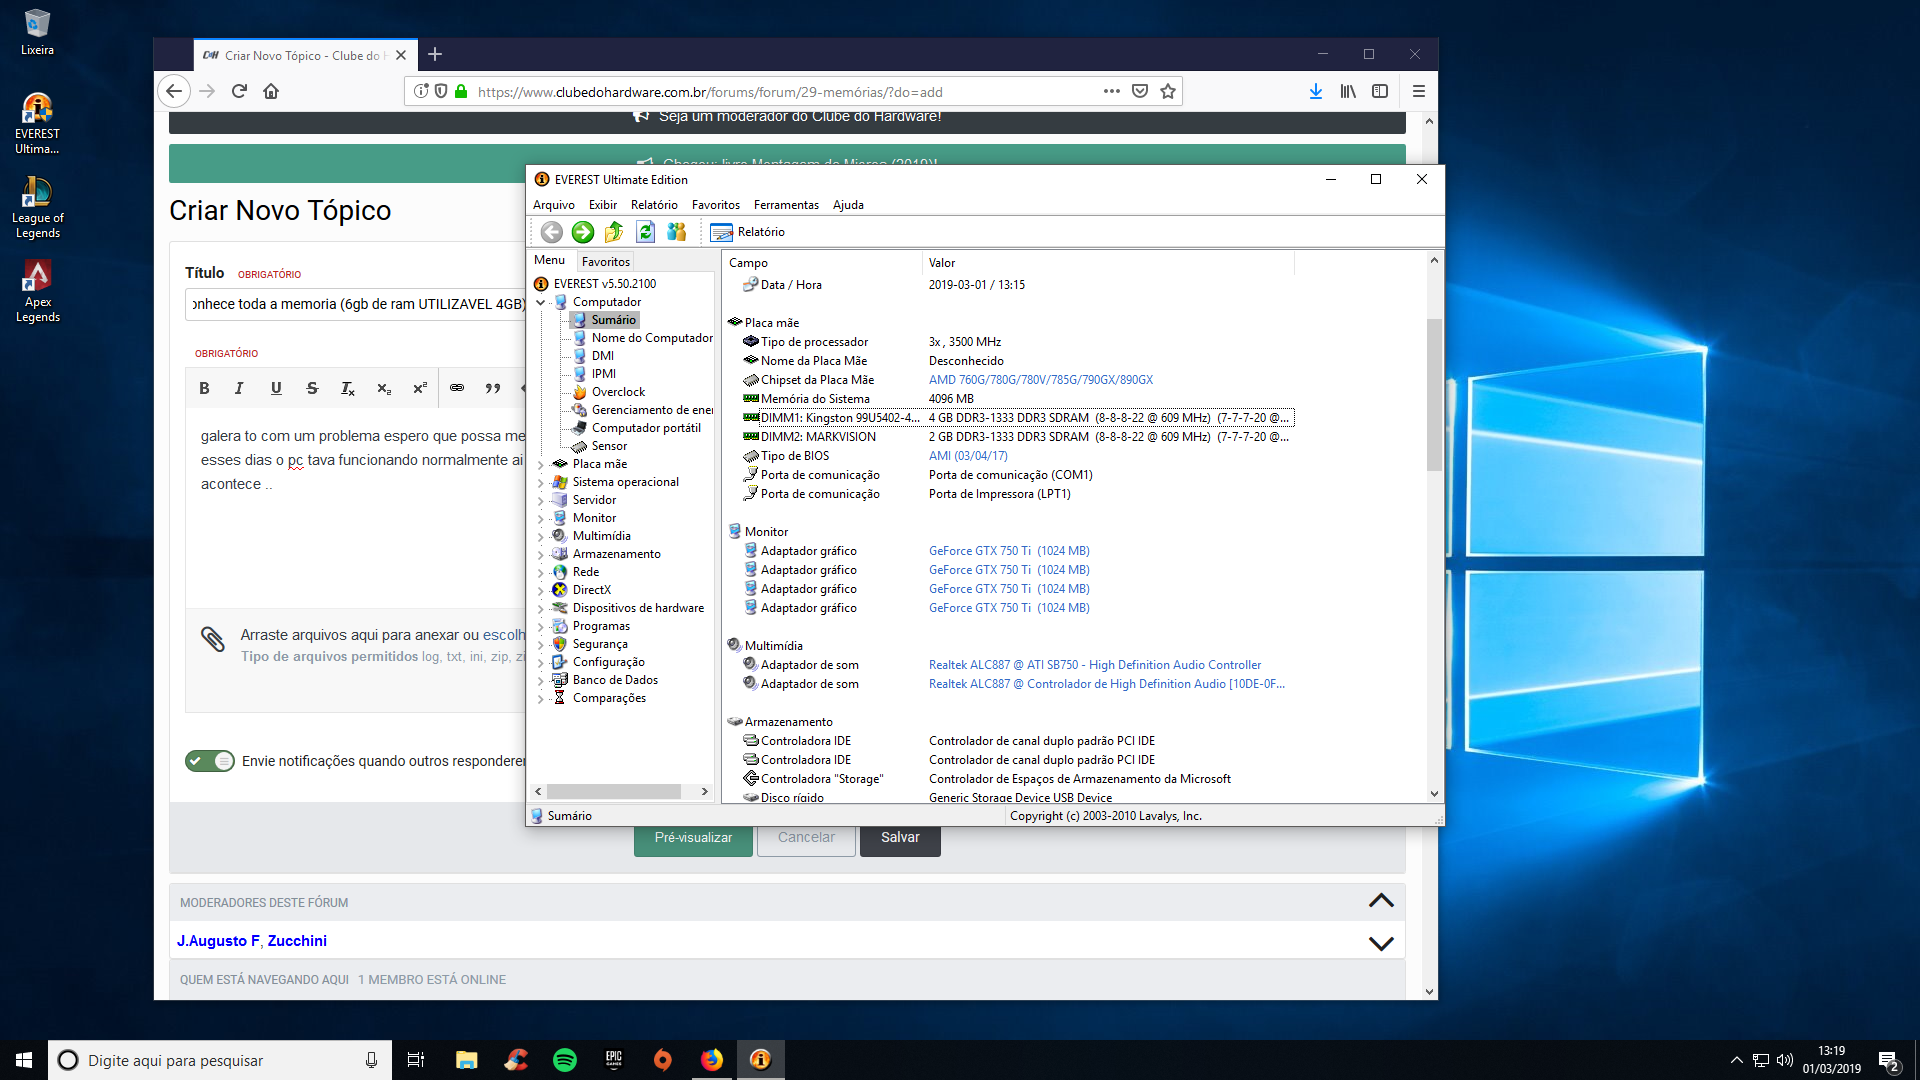This screenshot has width=1920, height=1080.
Task: Toggle bold formatting in forum editor
Action: pyautogui.click(x=204, y=388)
